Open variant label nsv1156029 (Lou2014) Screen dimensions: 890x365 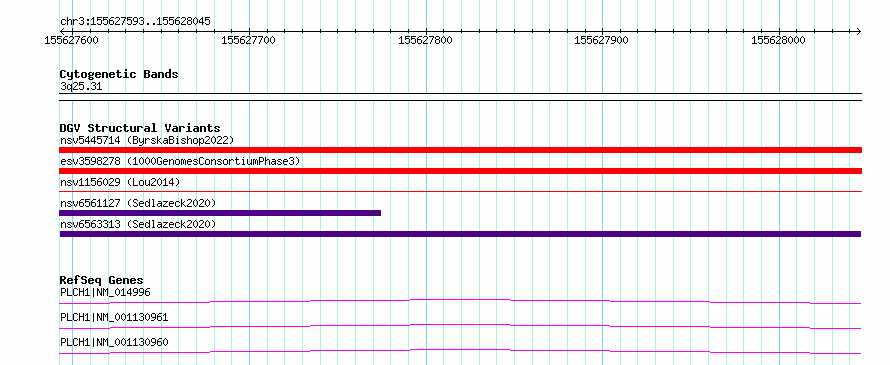pos(120,182)
